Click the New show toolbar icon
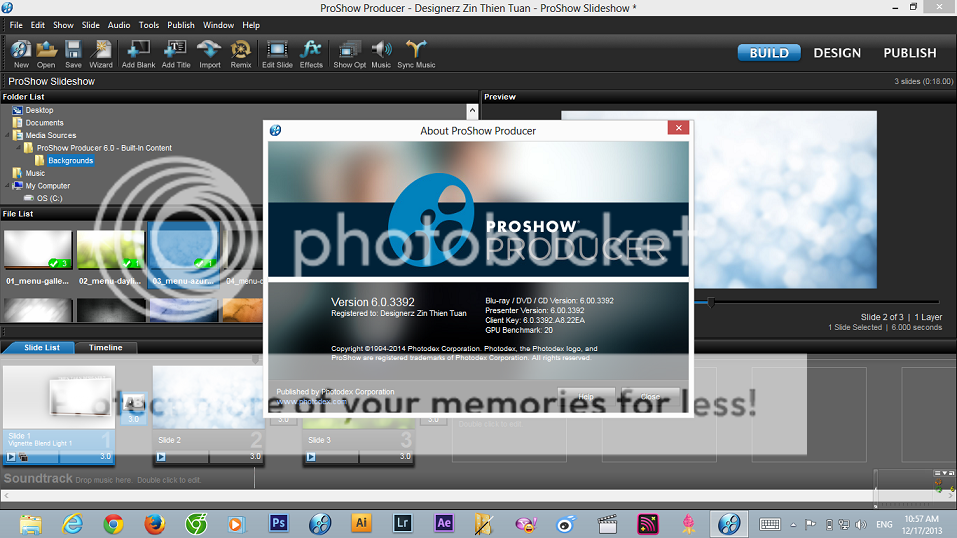This screenshot has height=538, width=957. [21, 52]
